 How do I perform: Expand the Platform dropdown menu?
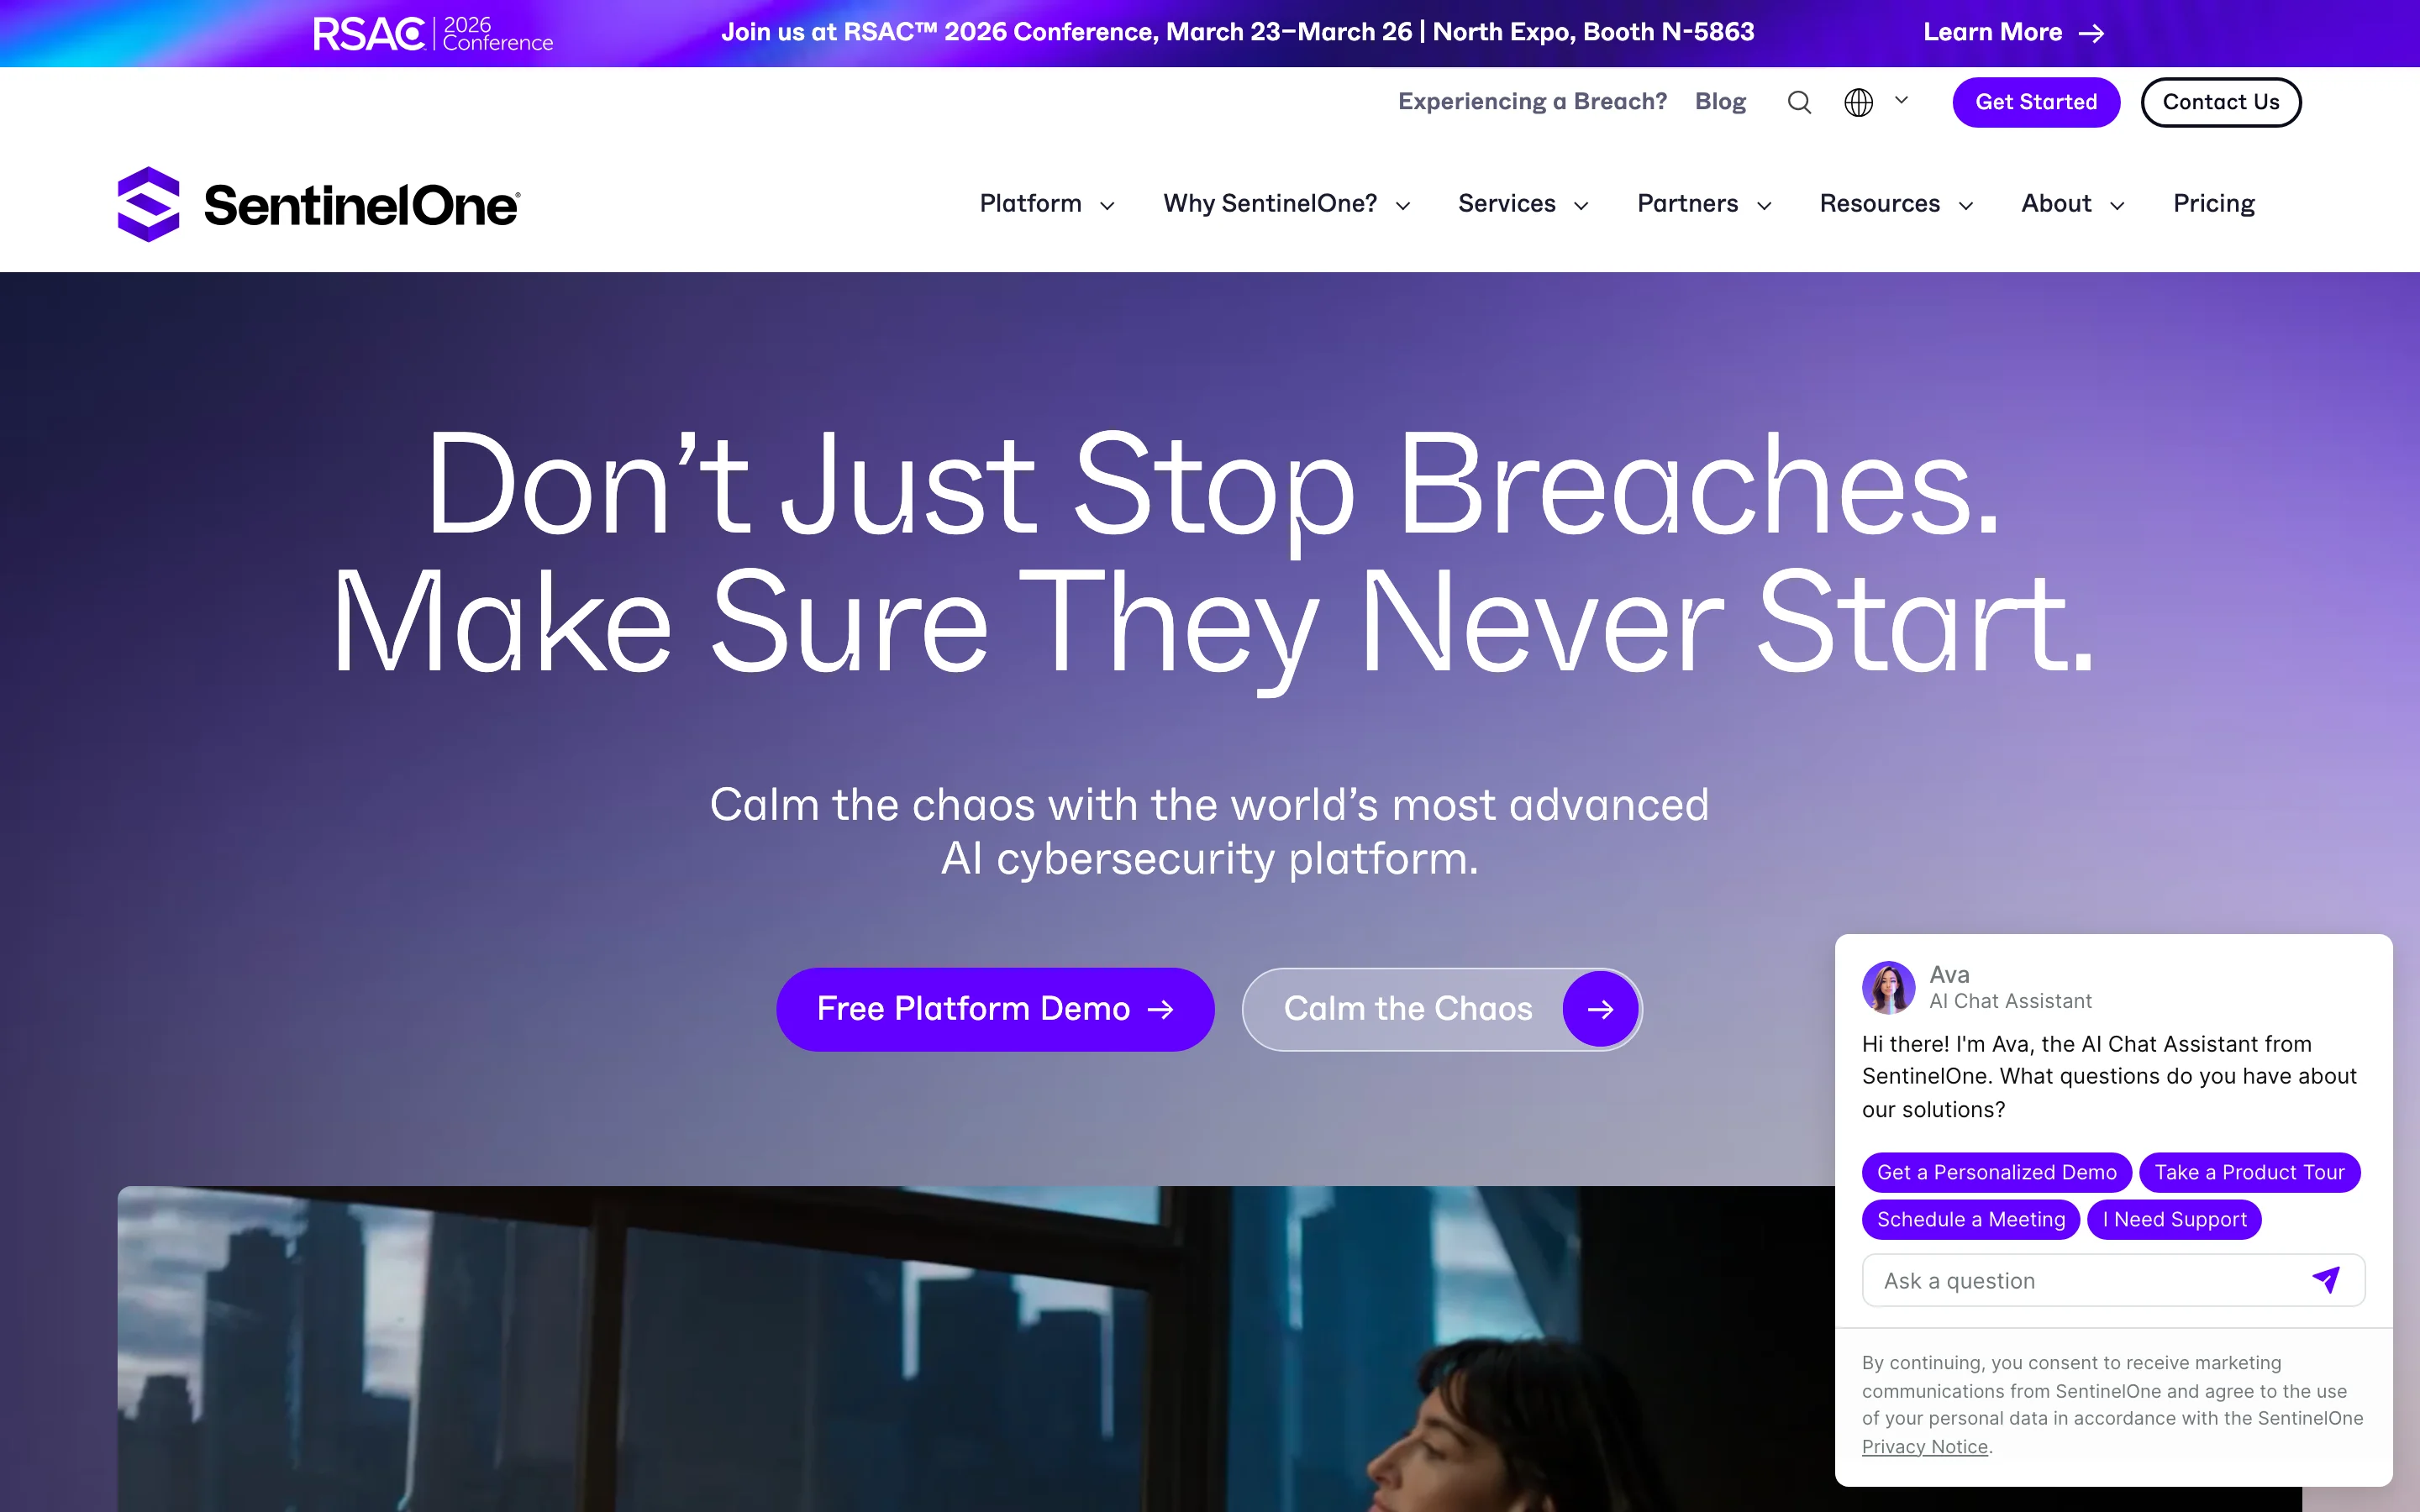click(x=1047, y=204)
